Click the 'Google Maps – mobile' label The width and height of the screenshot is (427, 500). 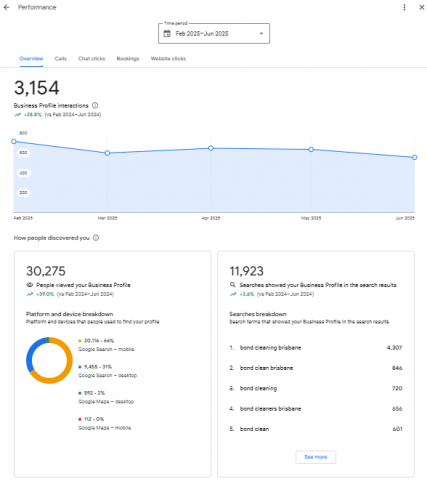105,428
